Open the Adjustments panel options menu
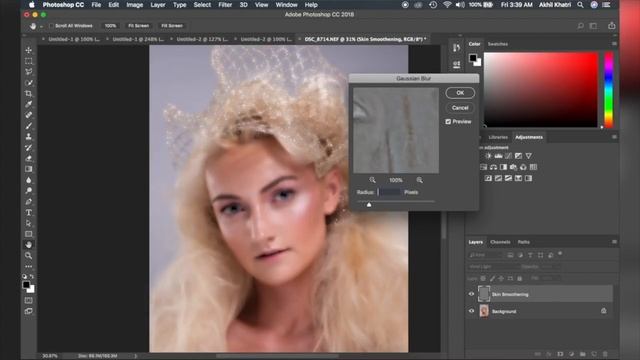Viewport: 640px width, 360px height. 614,137
